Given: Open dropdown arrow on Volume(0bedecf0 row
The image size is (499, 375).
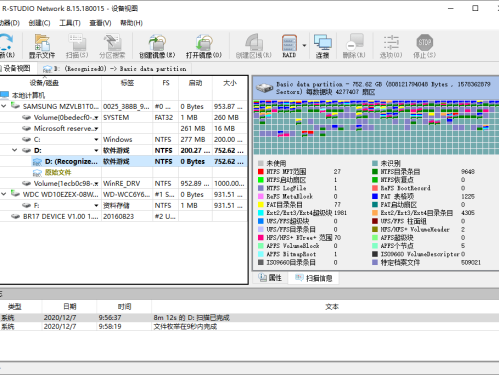Looking at the screenshot, I should [x=96, y=118].
